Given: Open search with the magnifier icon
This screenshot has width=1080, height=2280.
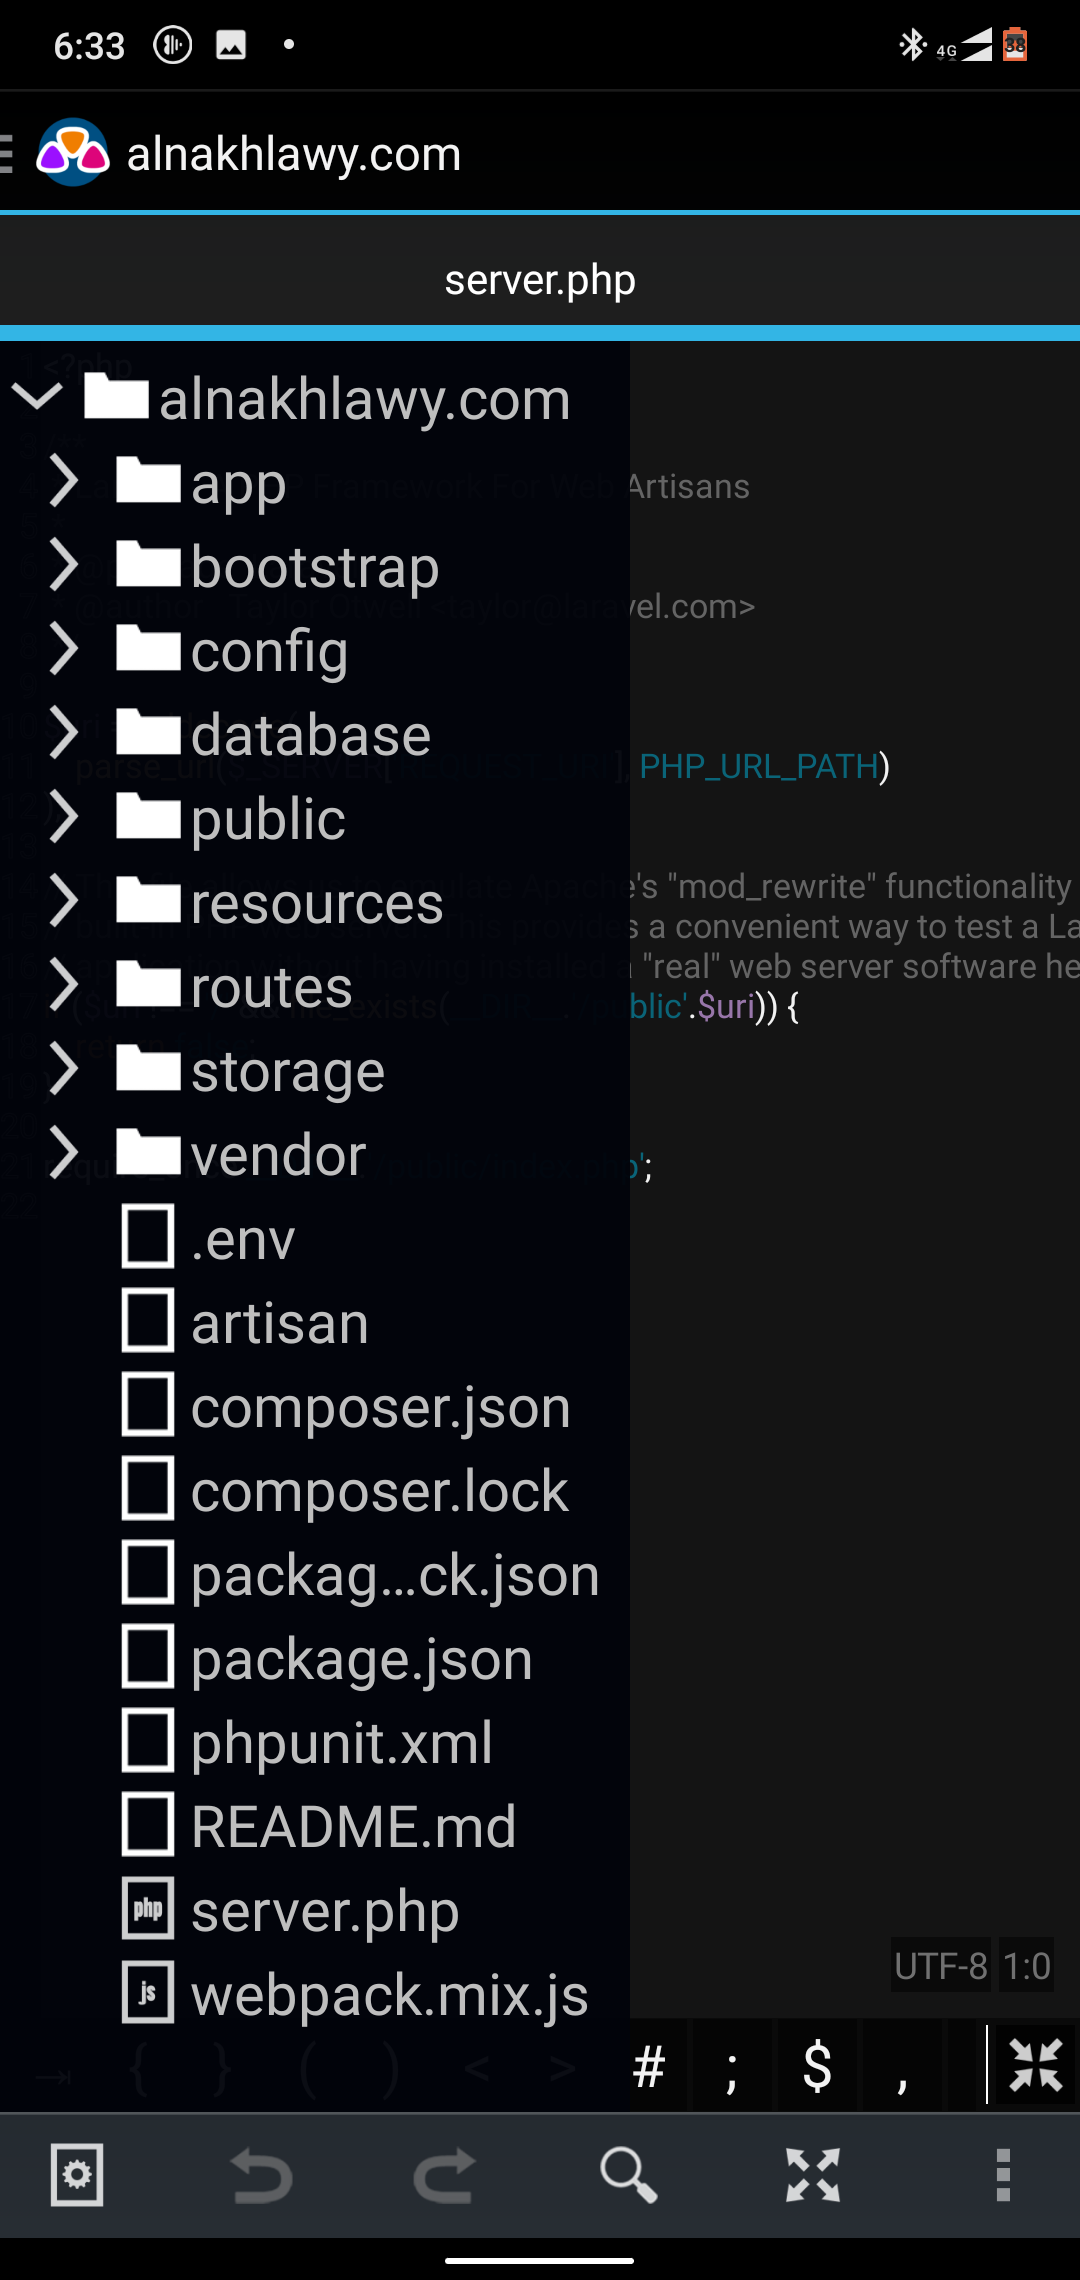Looking at the screenshot, I should click(x=628, y=2175).
